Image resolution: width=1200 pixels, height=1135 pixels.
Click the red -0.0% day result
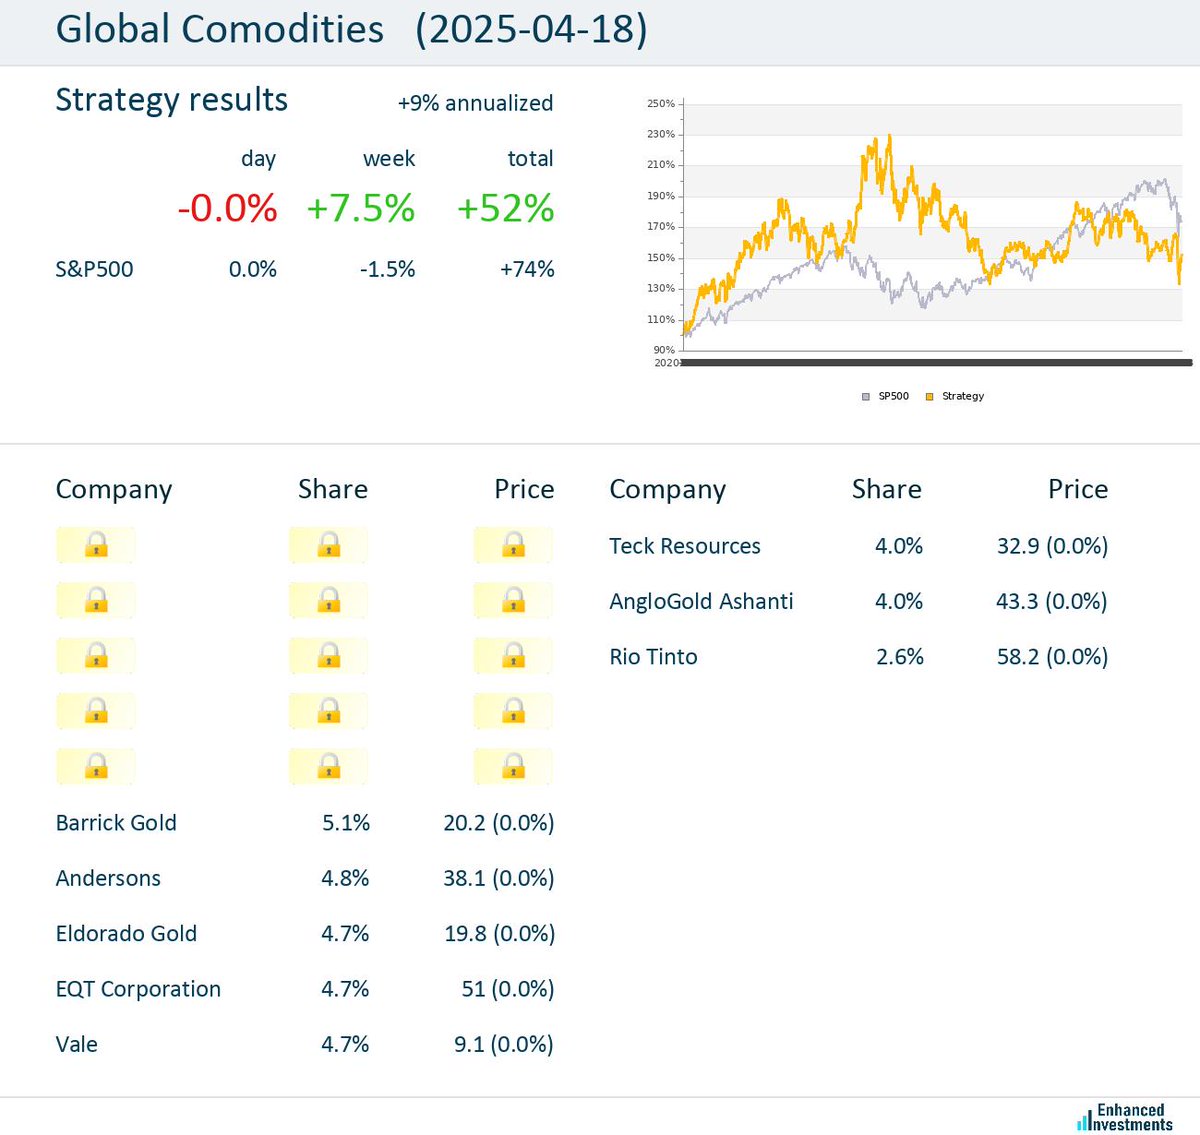[x=227, y=208]
